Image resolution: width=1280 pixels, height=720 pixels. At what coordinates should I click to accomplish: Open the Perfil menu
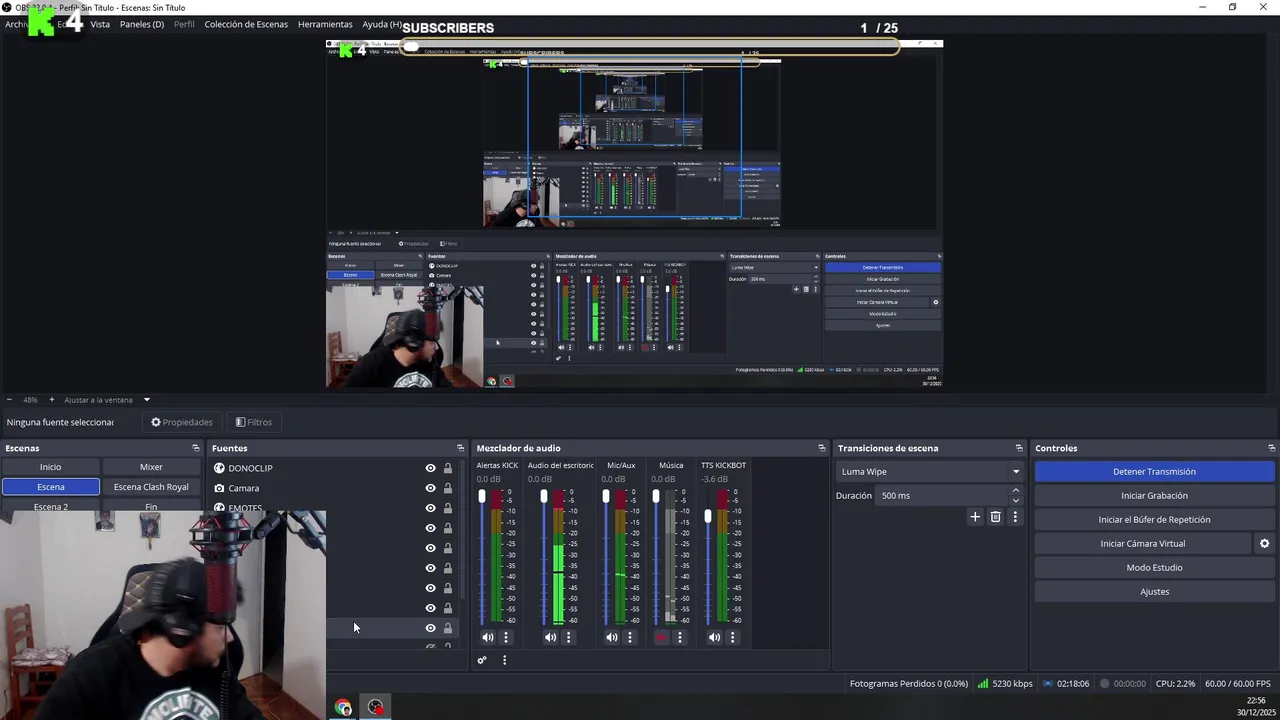(x=184, y=24)
